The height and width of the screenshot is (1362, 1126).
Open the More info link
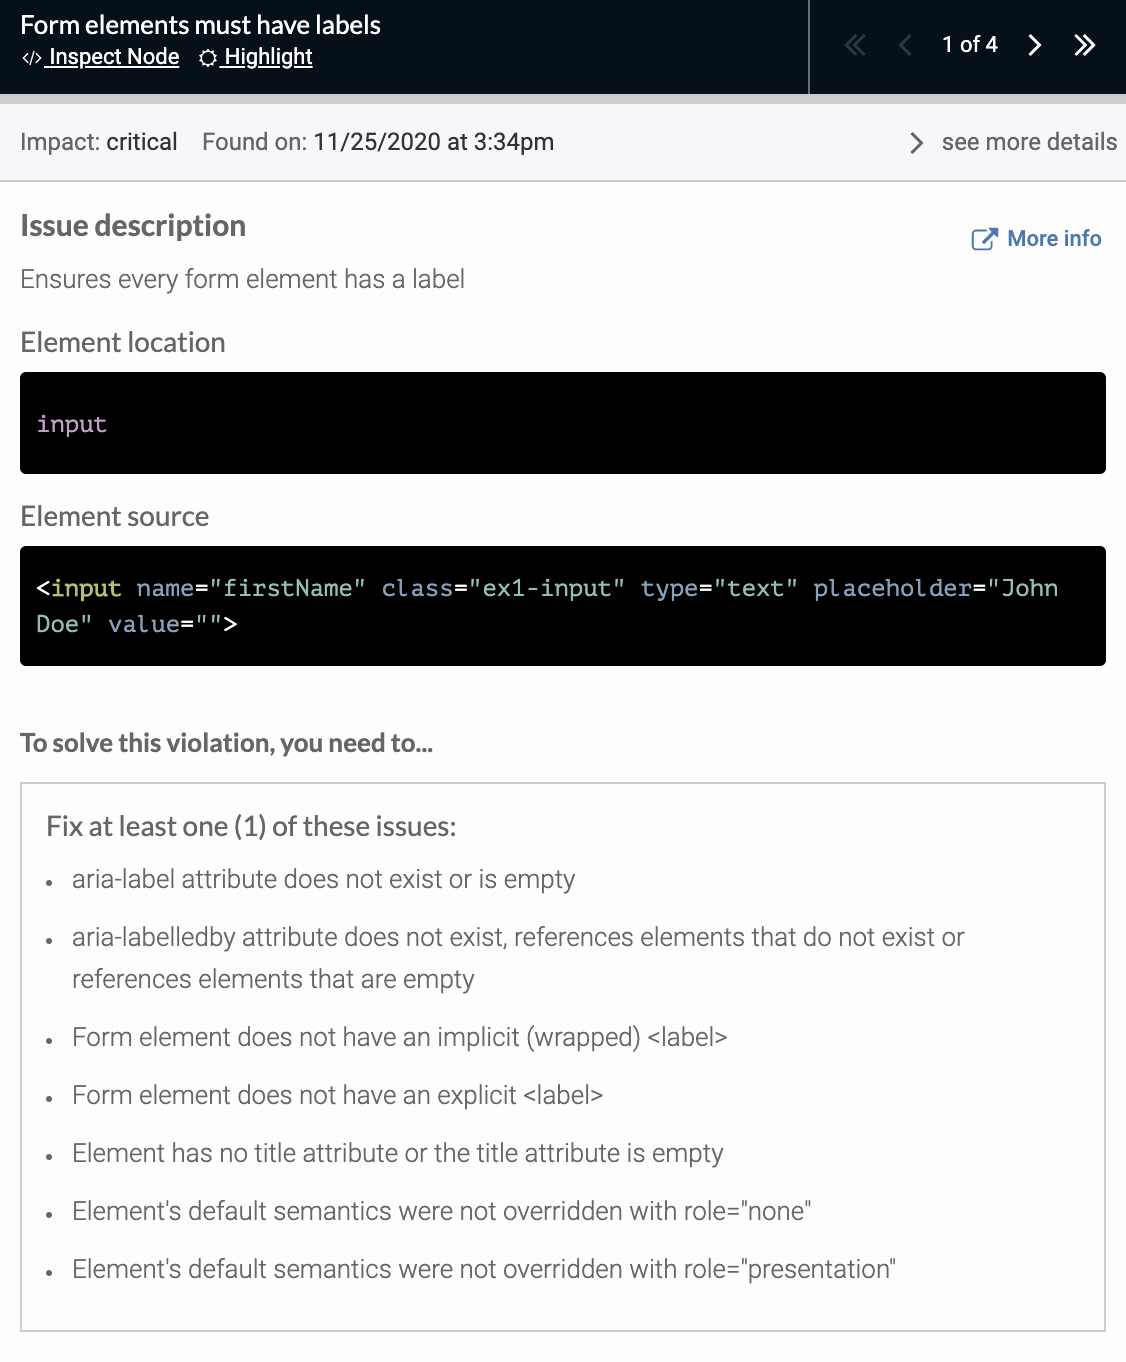click(x=1053, y=238)
